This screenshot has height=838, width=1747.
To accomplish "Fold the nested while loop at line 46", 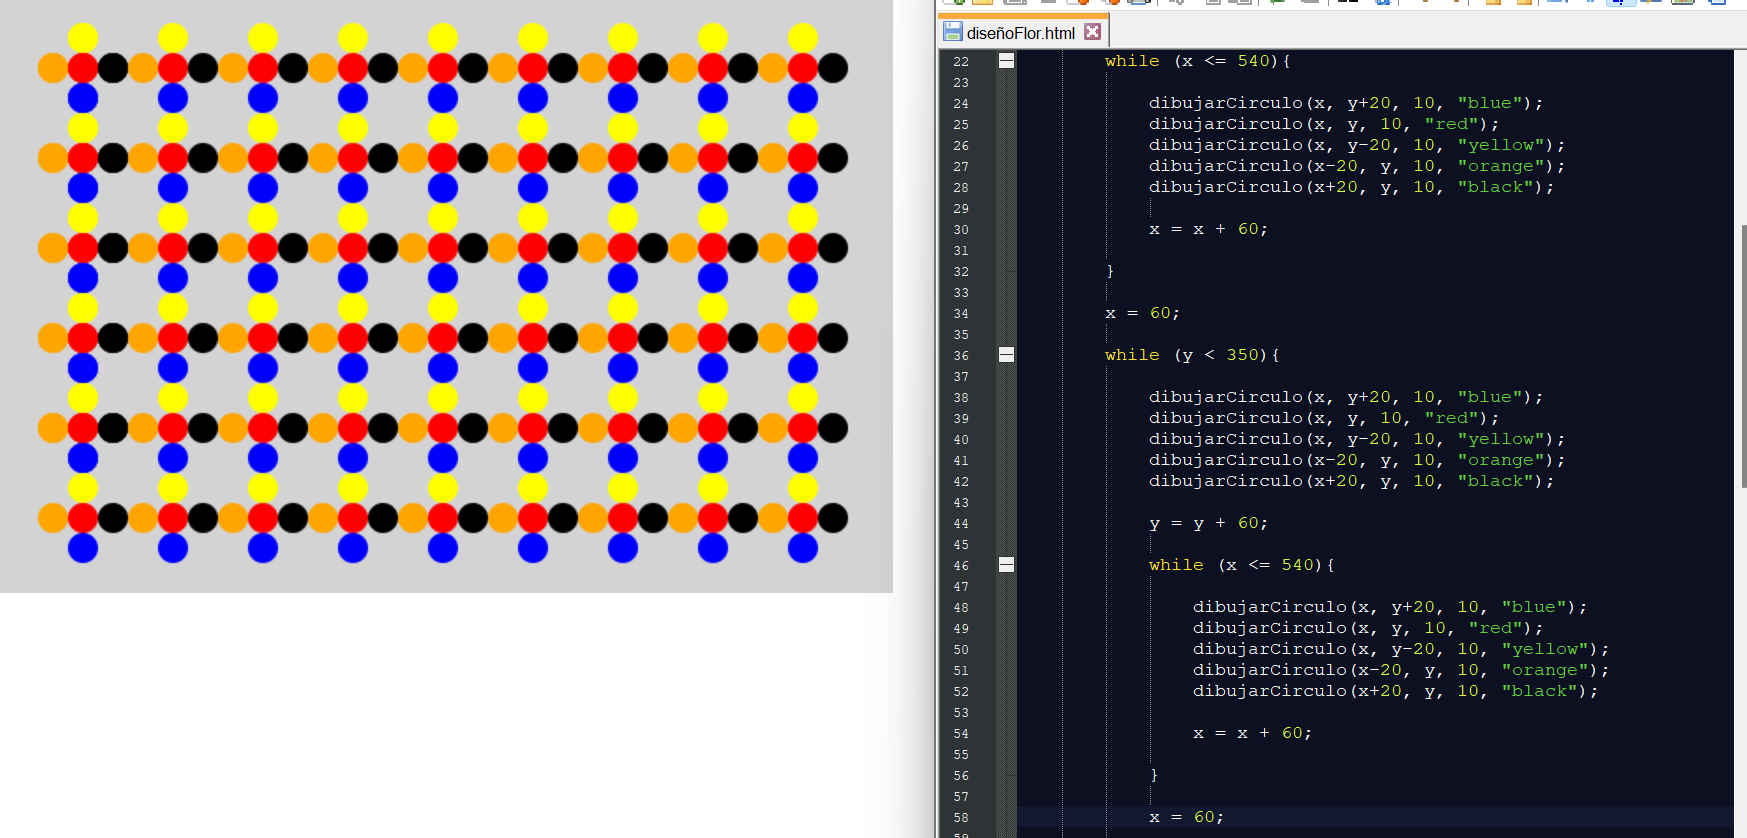I will click(x=1006, y=565).
